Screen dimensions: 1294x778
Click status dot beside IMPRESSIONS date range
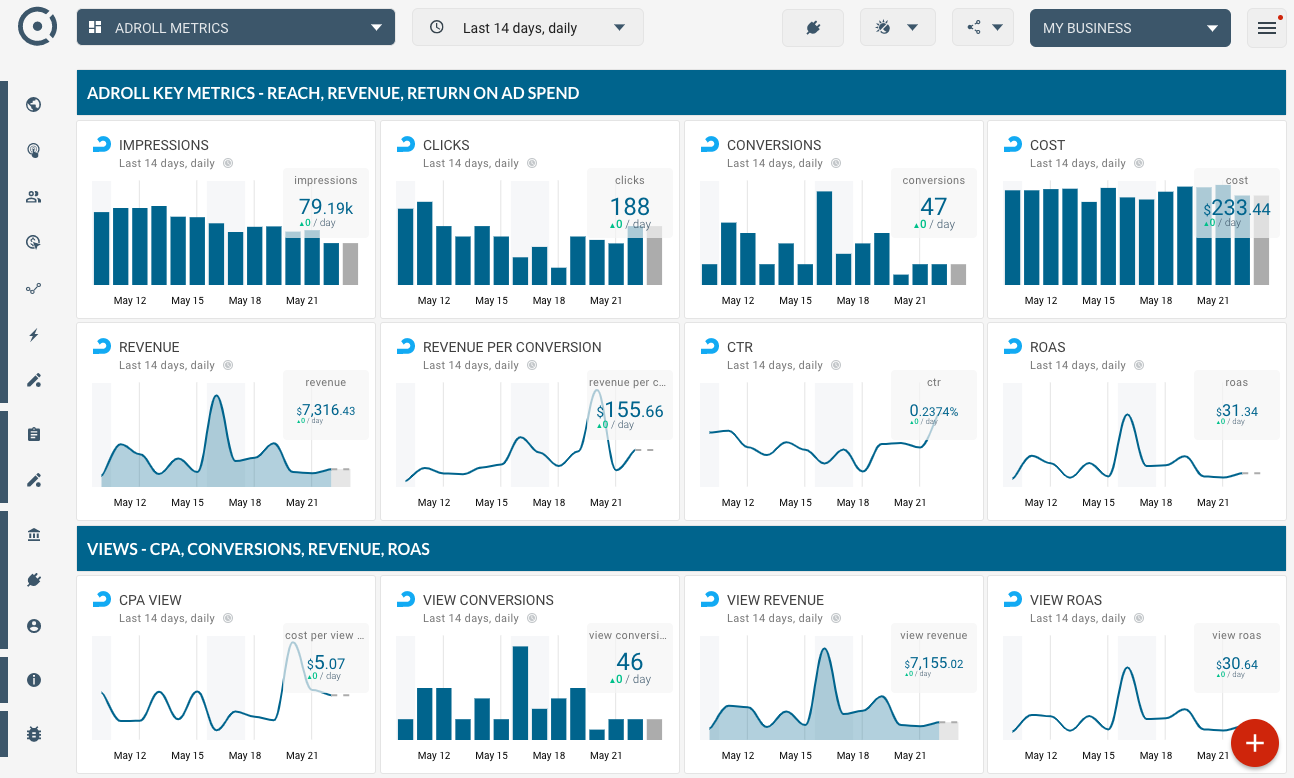coord(228,163)
